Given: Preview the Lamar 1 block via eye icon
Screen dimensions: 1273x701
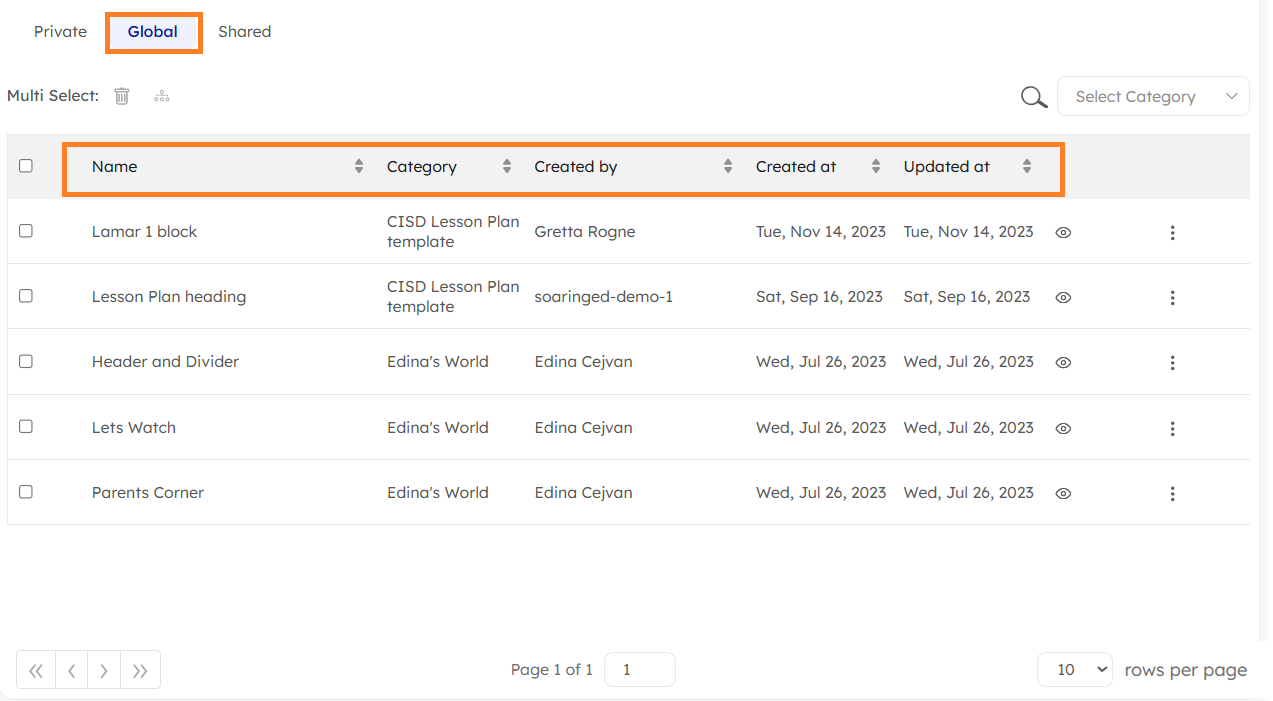Looking at the screenshot, I should [1063, 232].
